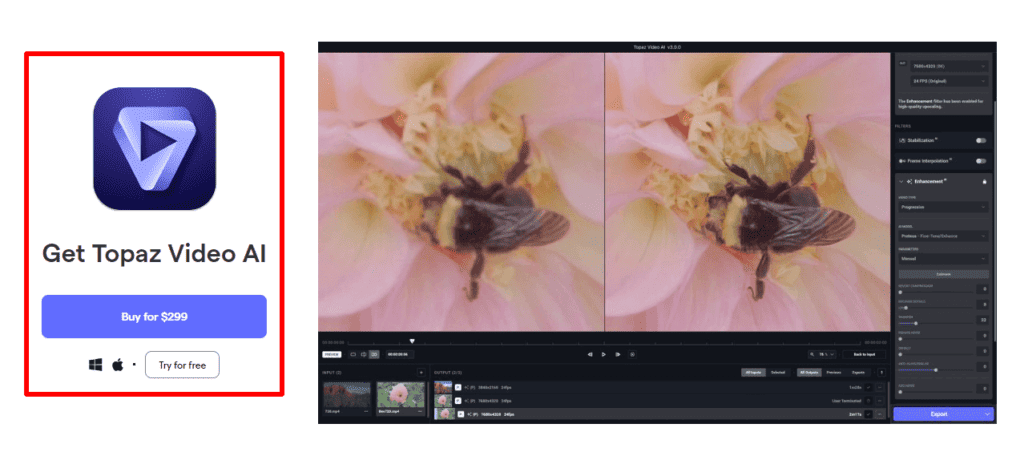The height and width of the screenshot is (456, 1024).
Task: Open the Export options dropdown arrow
Action: (988, 414)
